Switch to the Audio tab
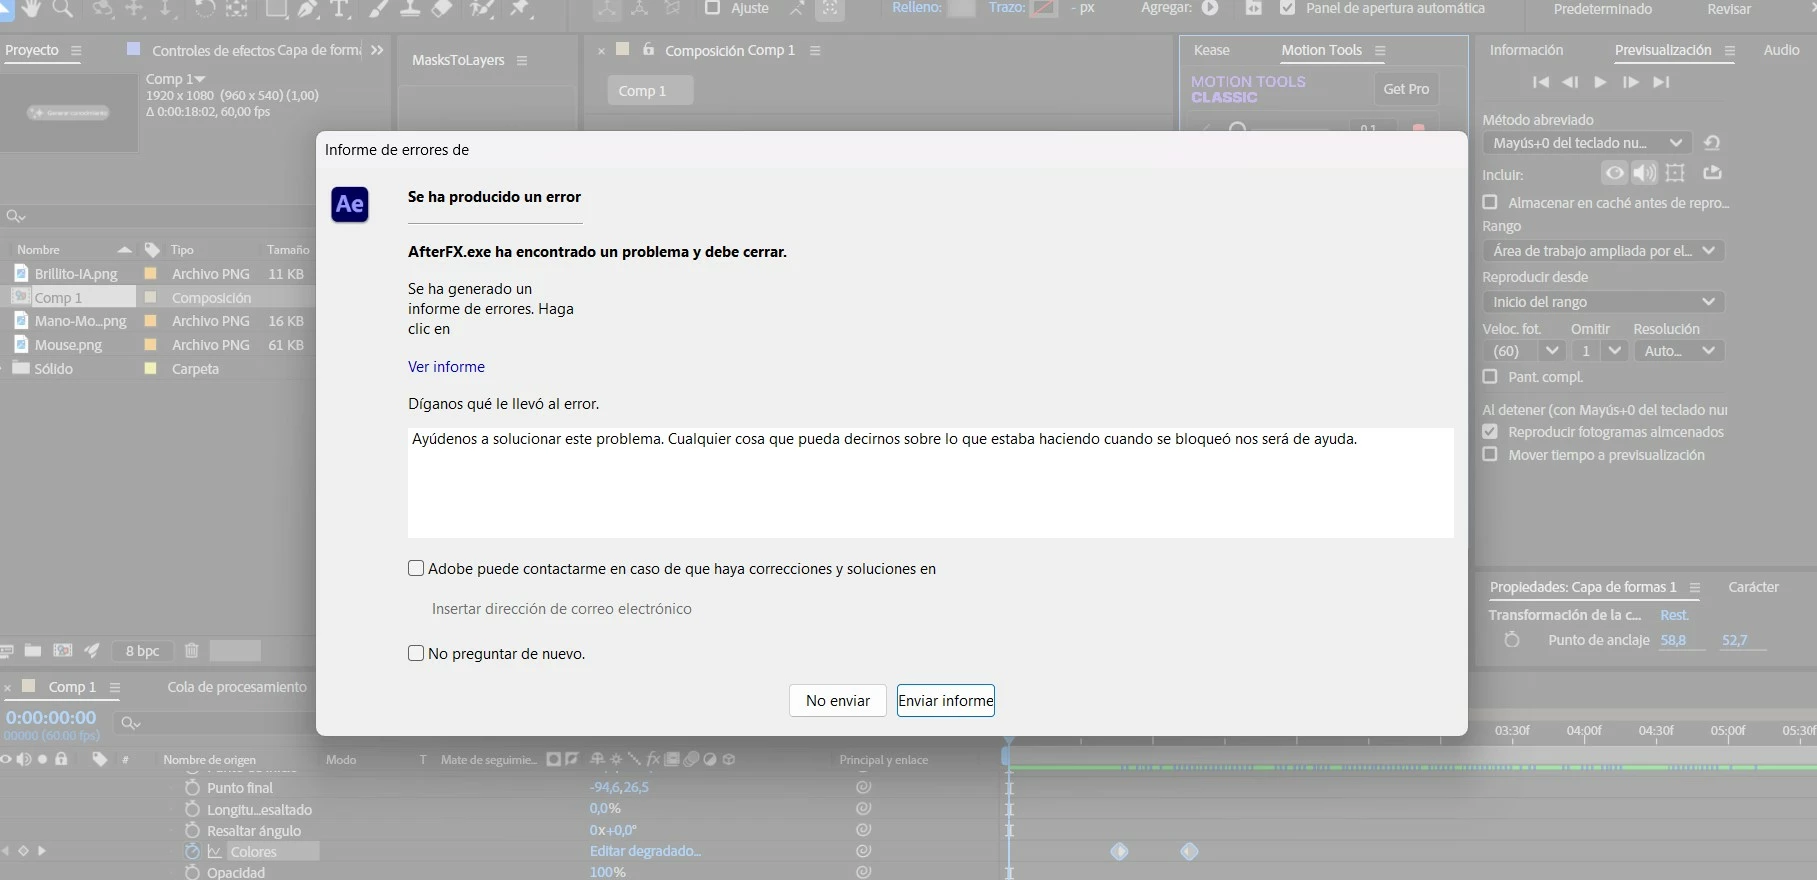Viewport: 1817px width, 880px height. (x=1781, y=50)
